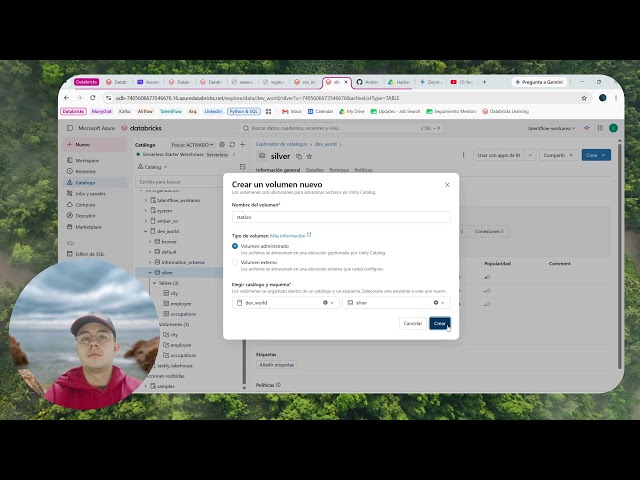The width and height of the screenshot is (640, 480).
Task: Click the Añadir etiquetas button
Action: (276, 365)
